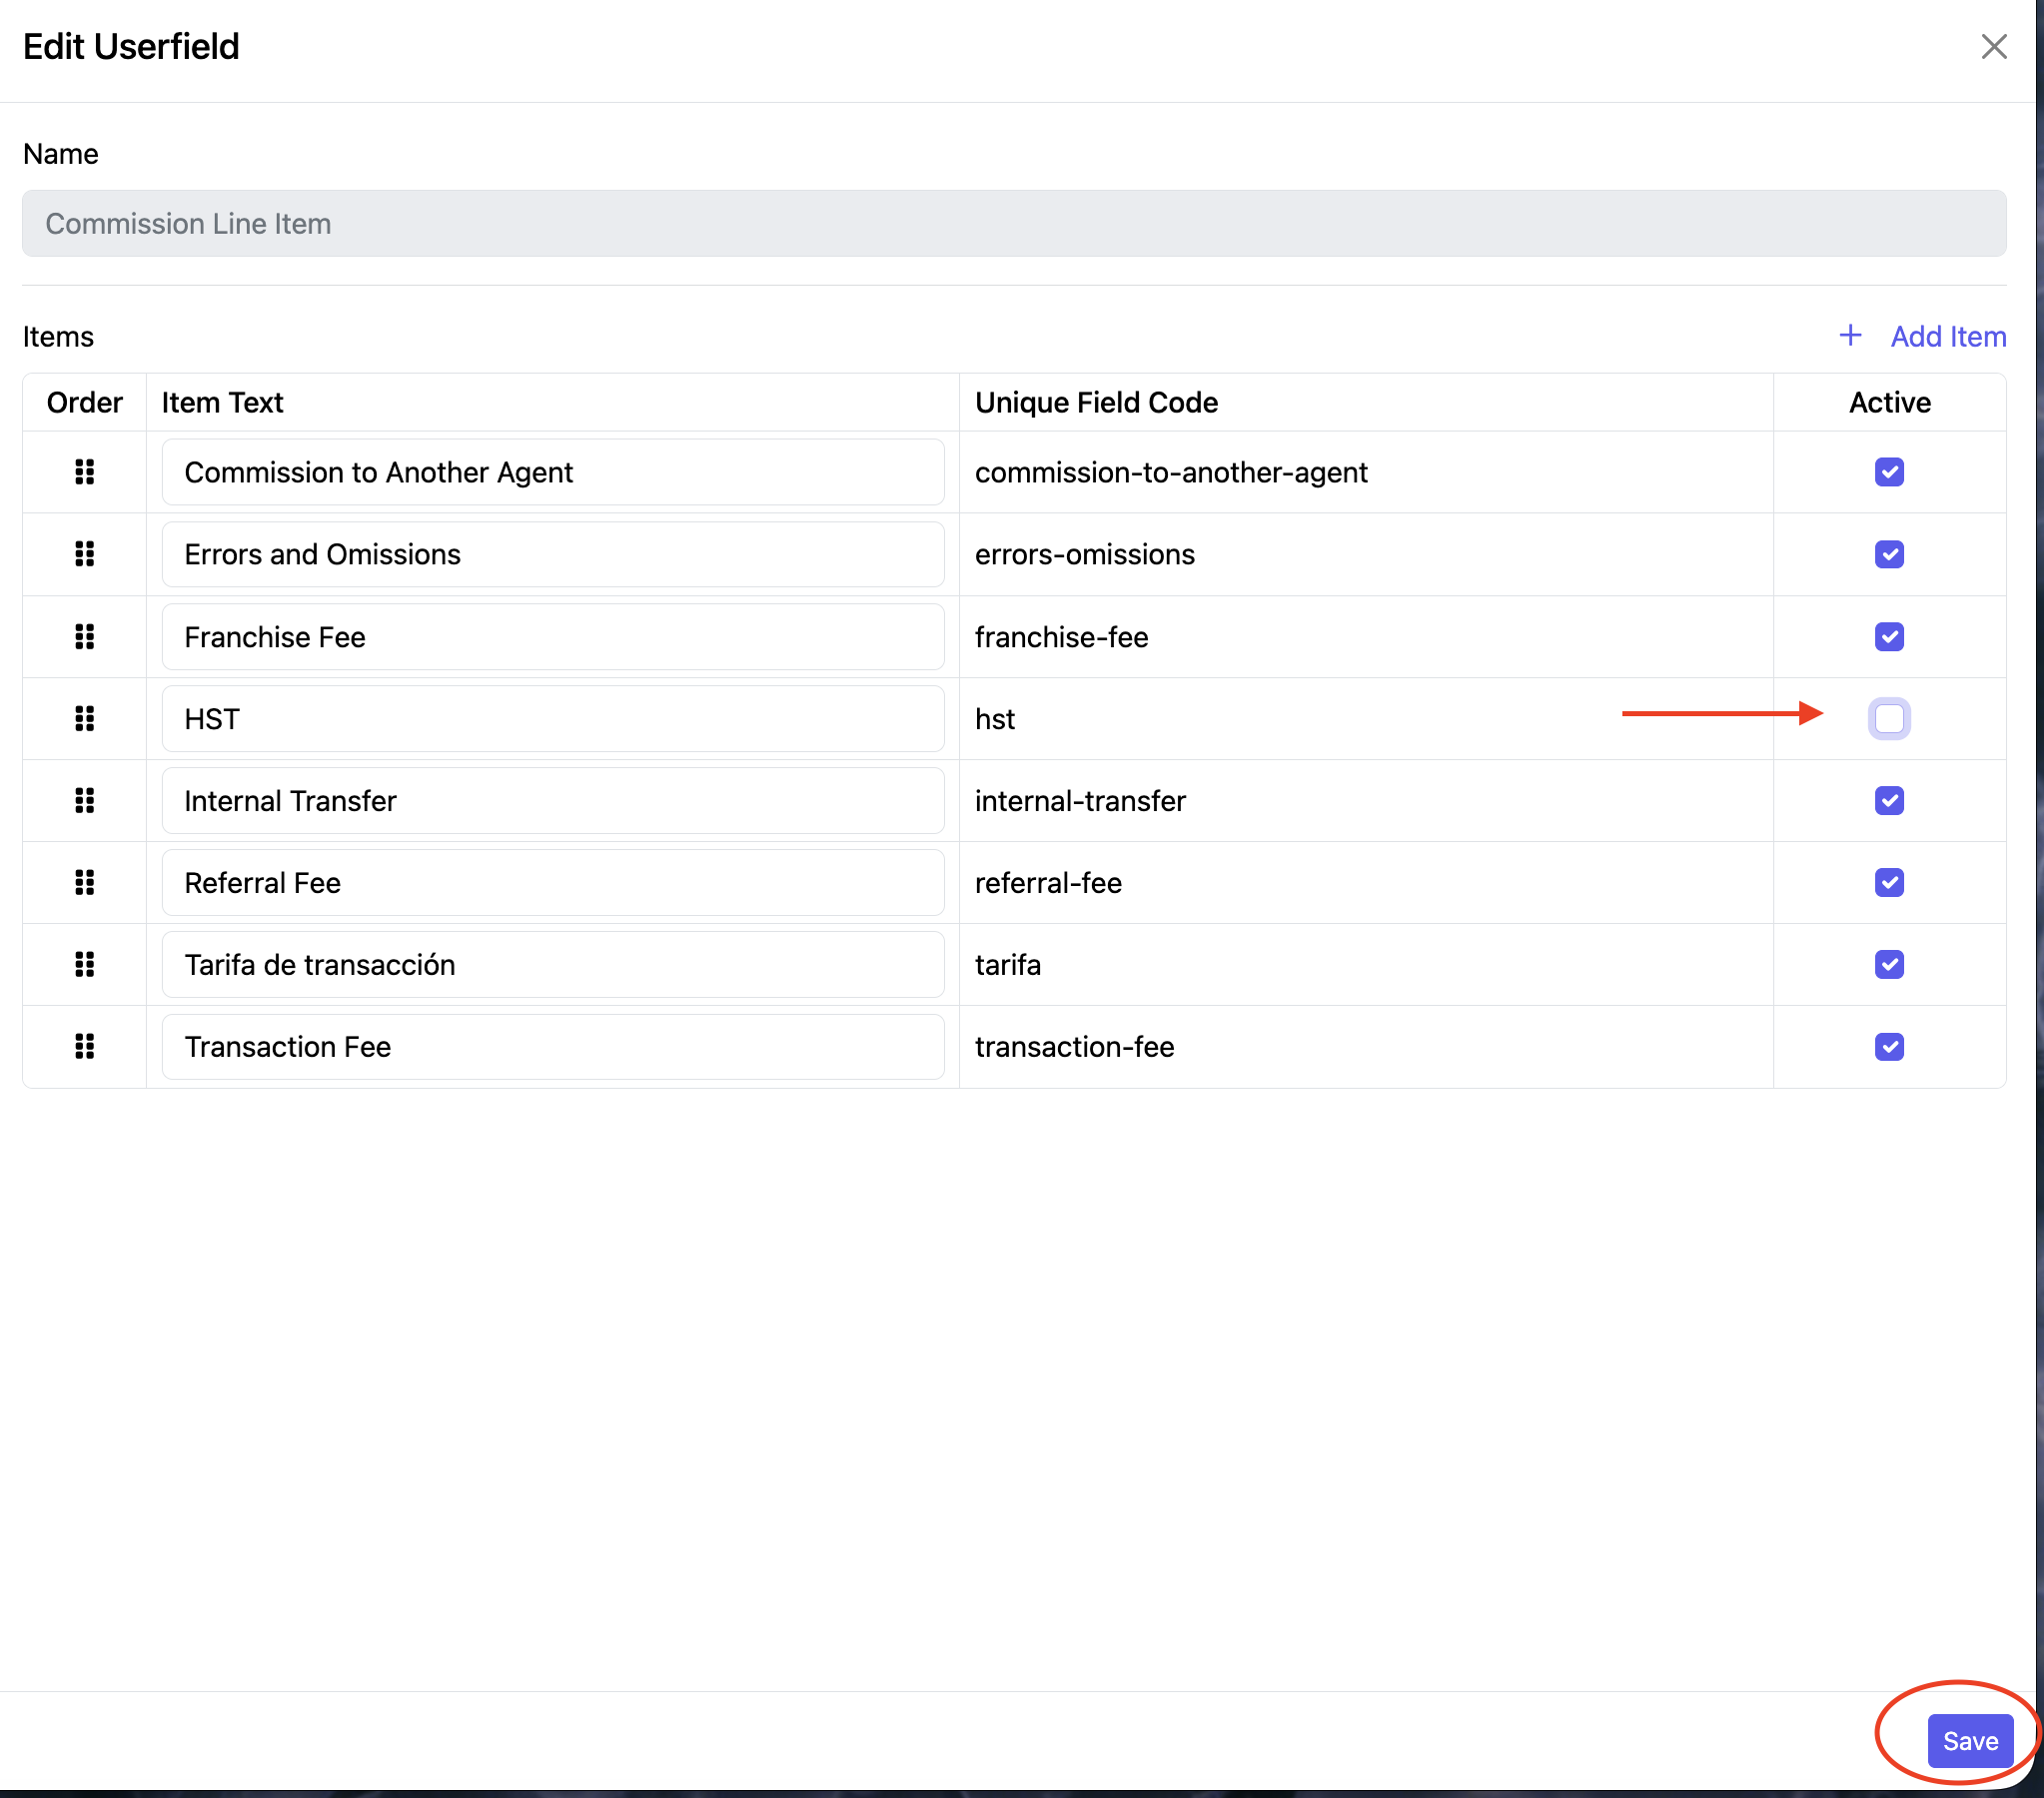Click the Add Item link
The width and height of the screenshot is (2044, 1798).
(1947, 337)
